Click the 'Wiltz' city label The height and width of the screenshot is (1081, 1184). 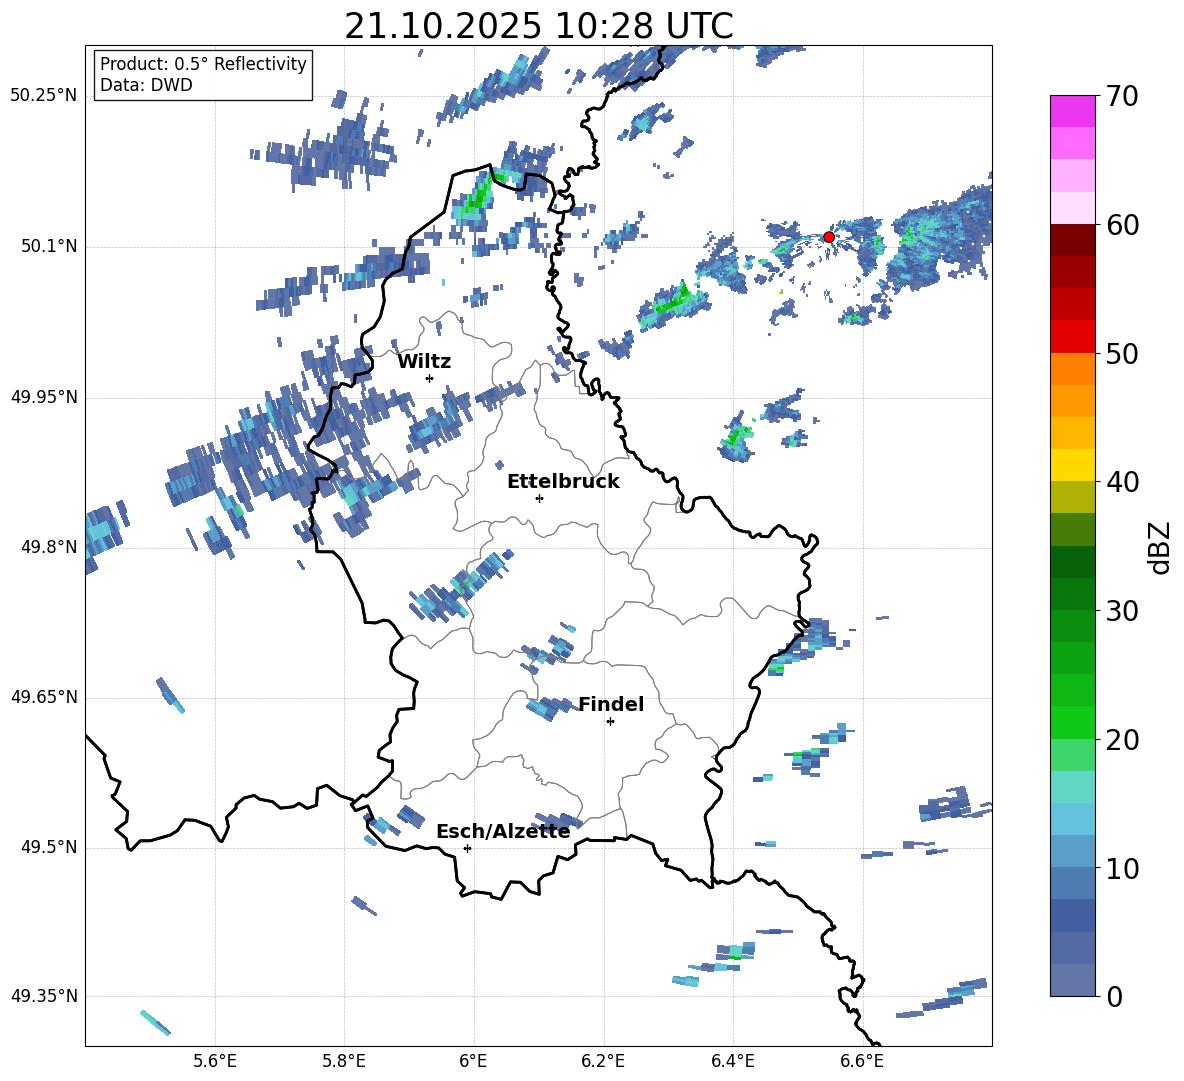click(424, 362)
